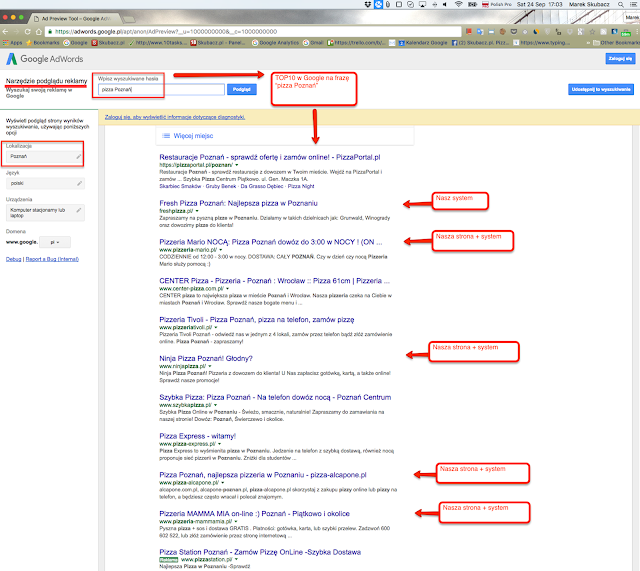Click the paperclip menu bar icon
Screen dimensions: 640x571
[387, 4]
